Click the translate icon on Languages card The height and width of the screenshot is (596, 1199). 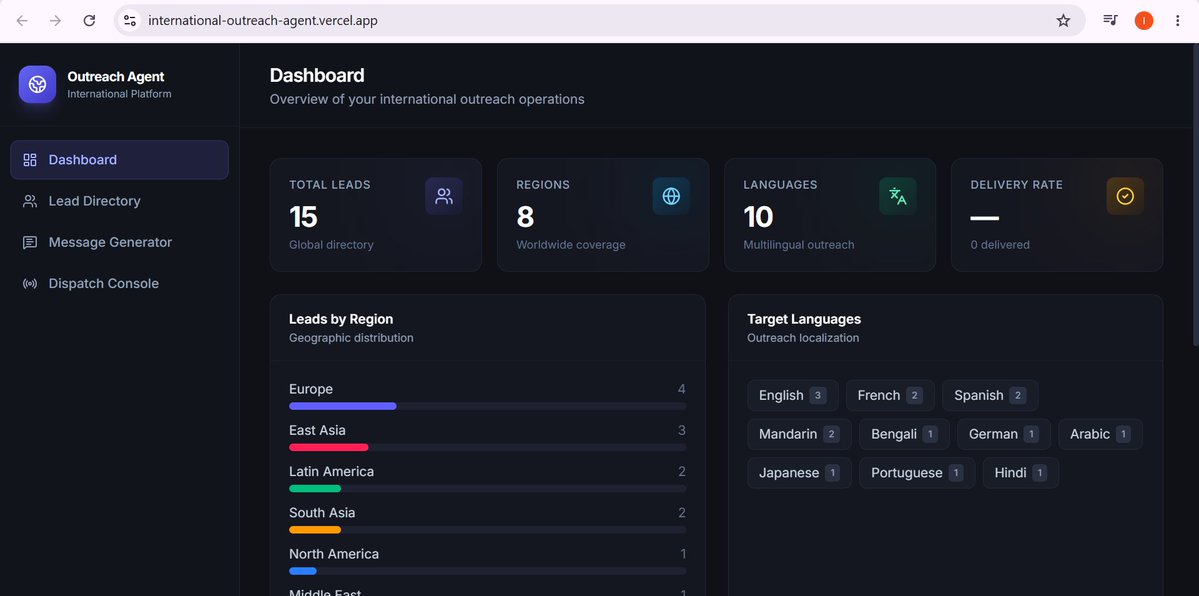pos(898,196)
